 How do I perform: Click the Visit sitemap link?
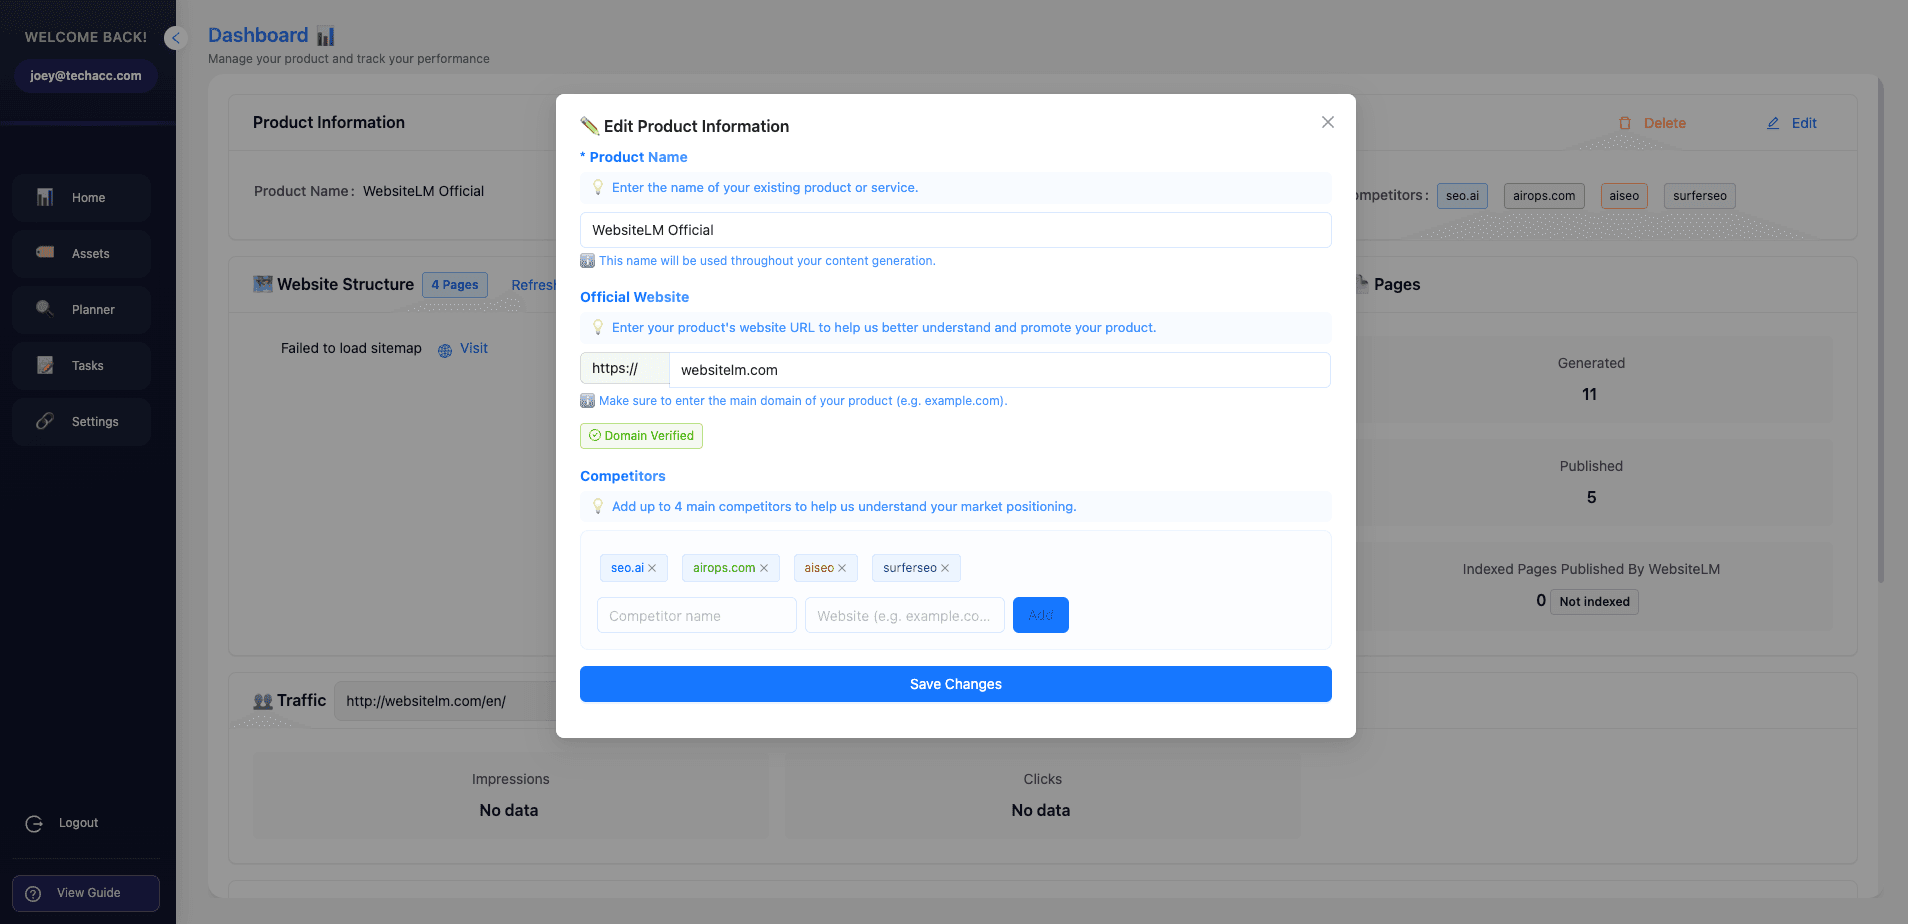click(474, 348)
